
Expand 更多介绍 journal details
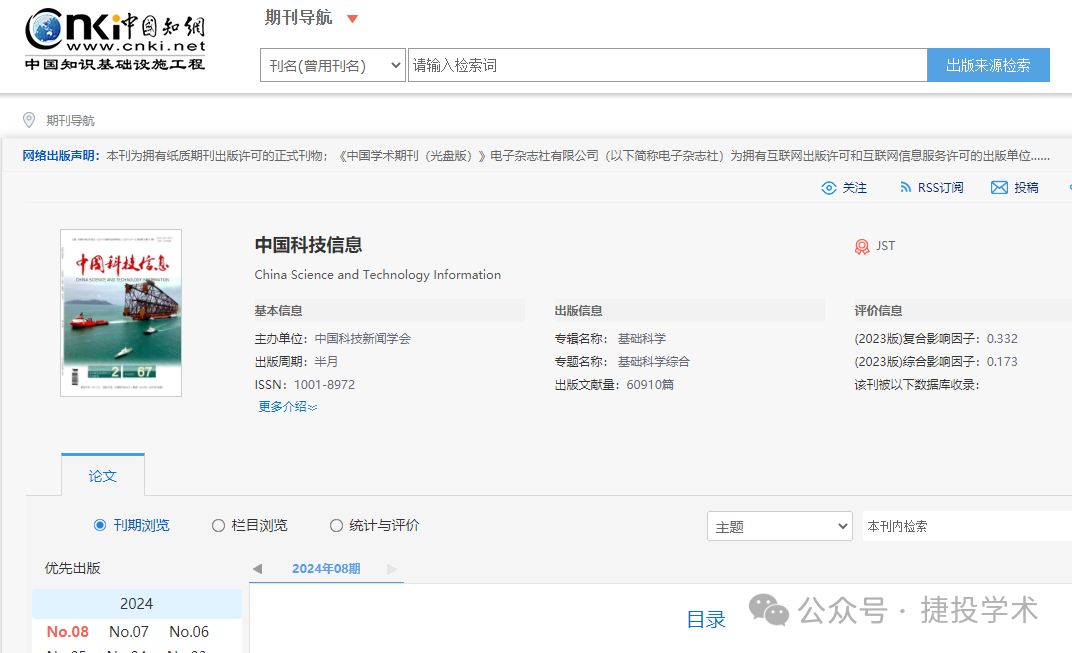(x=287, y=407)
